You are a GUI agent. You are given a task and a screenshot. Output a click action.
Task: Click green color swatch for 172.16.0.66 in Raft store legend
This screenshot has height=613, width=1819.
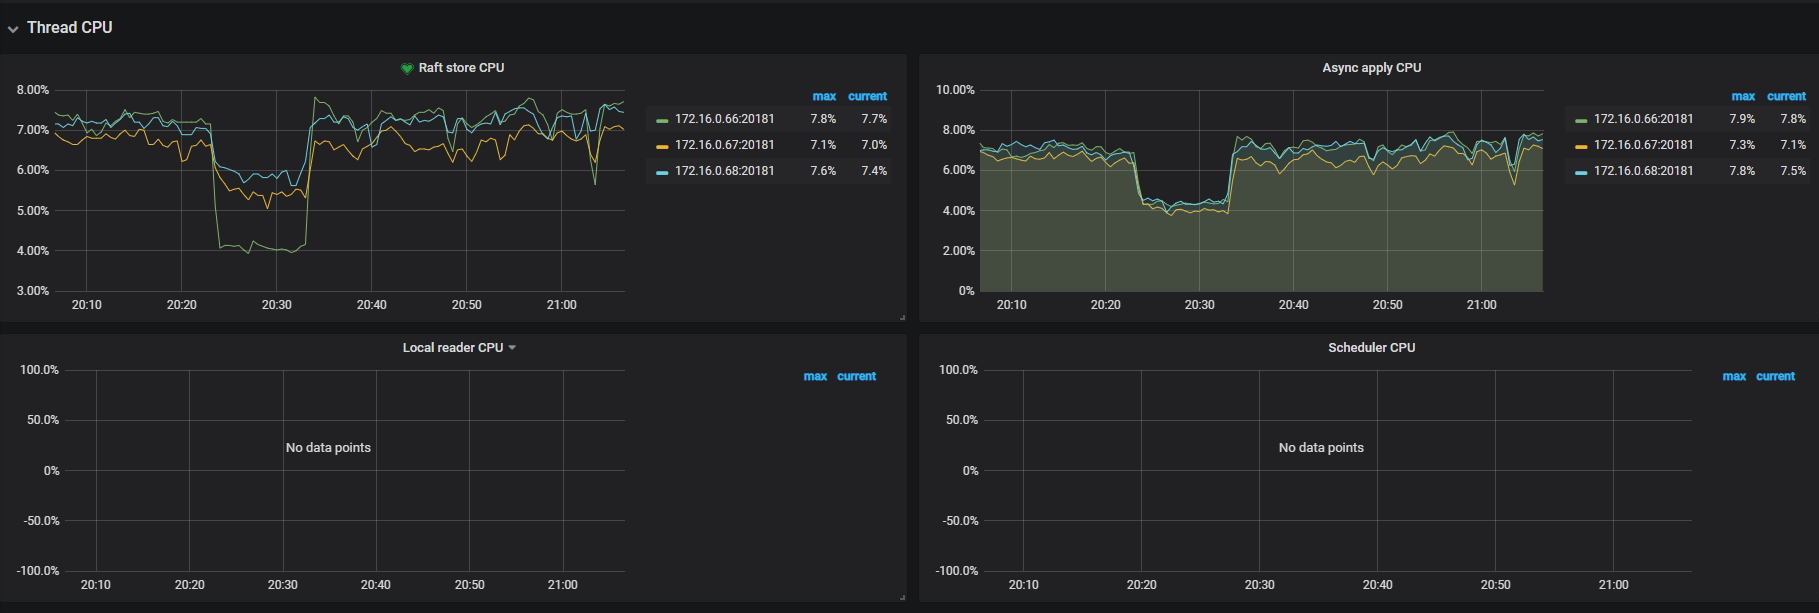(x=662, y=120)
